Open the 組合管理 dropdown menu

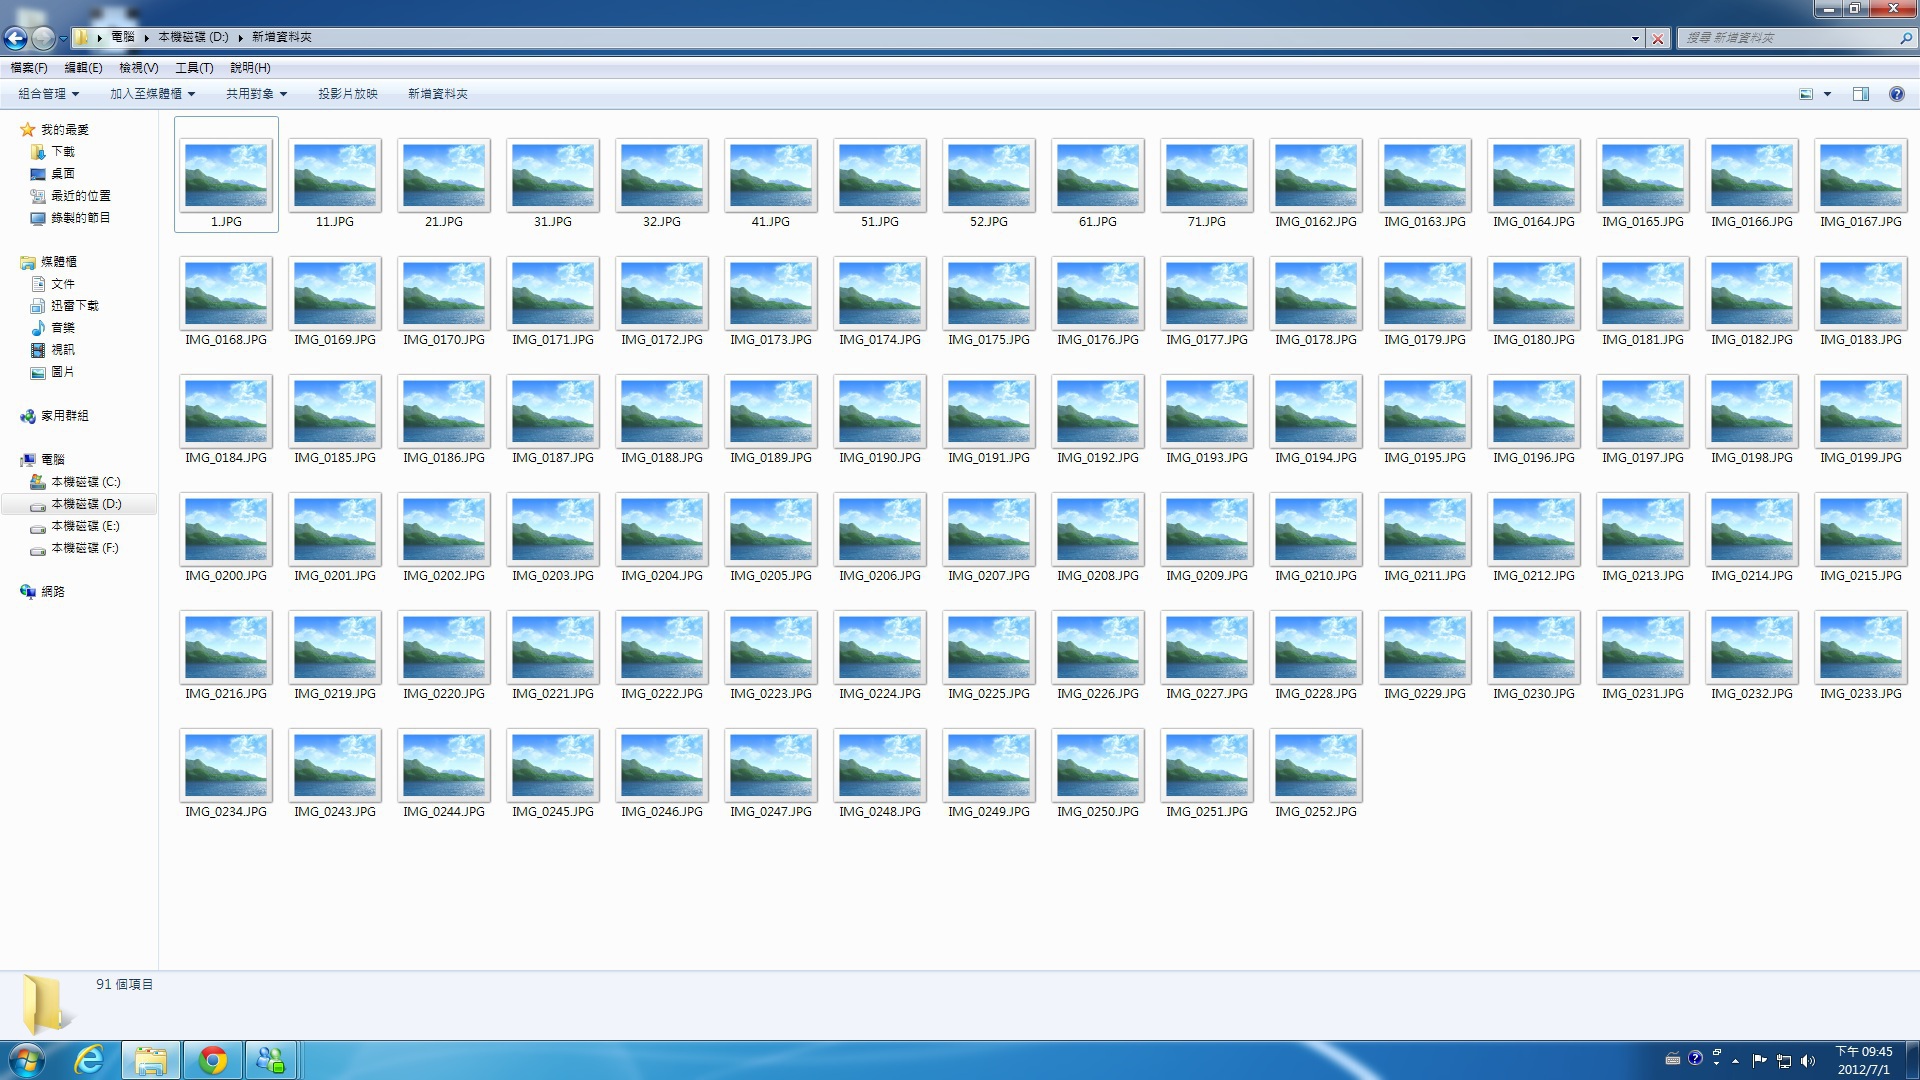pos(48,94)
